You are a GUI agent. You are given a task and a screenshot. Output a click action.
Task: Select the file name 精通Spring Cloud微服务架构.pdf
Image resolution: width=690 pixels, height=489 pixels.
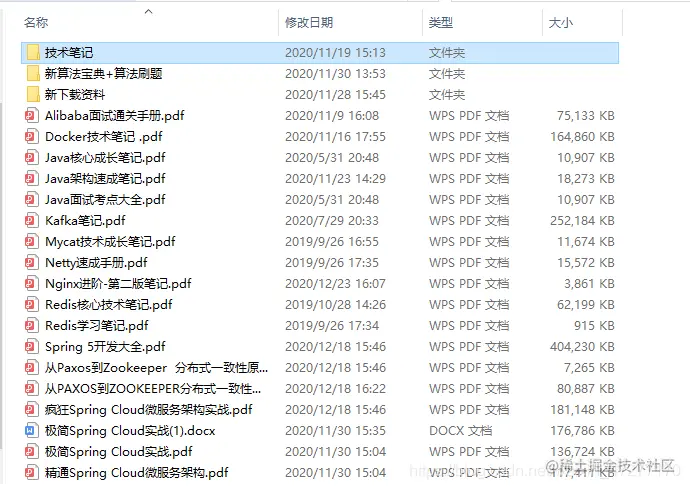point(136,473)
